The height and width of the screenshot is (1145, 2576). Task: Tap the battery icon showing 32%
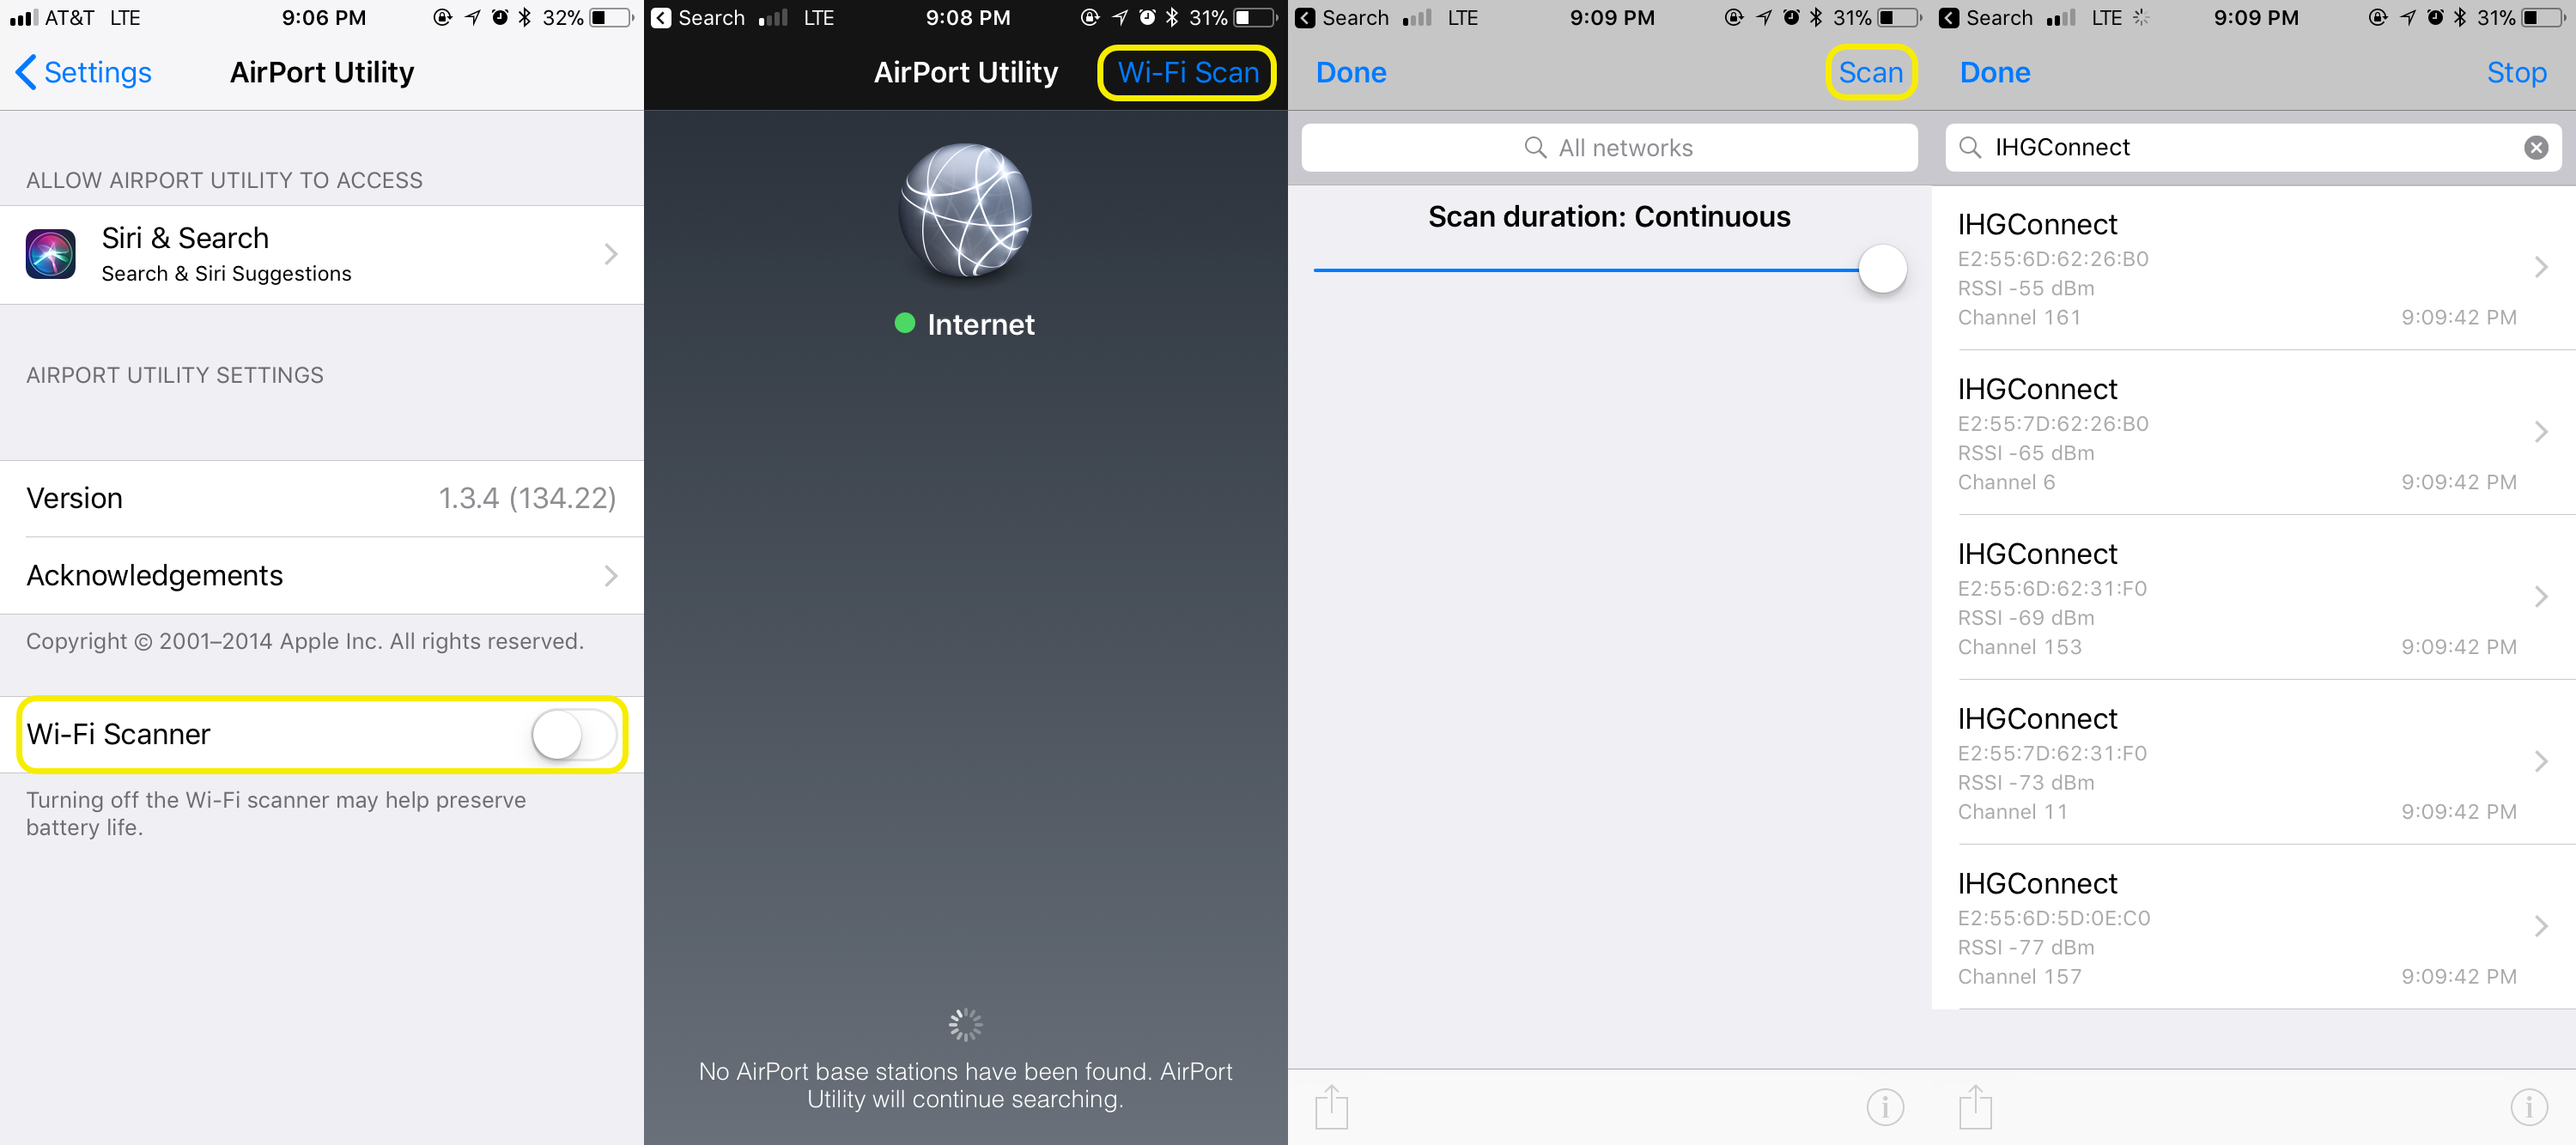pyautogui.click(x=611, y=18)
